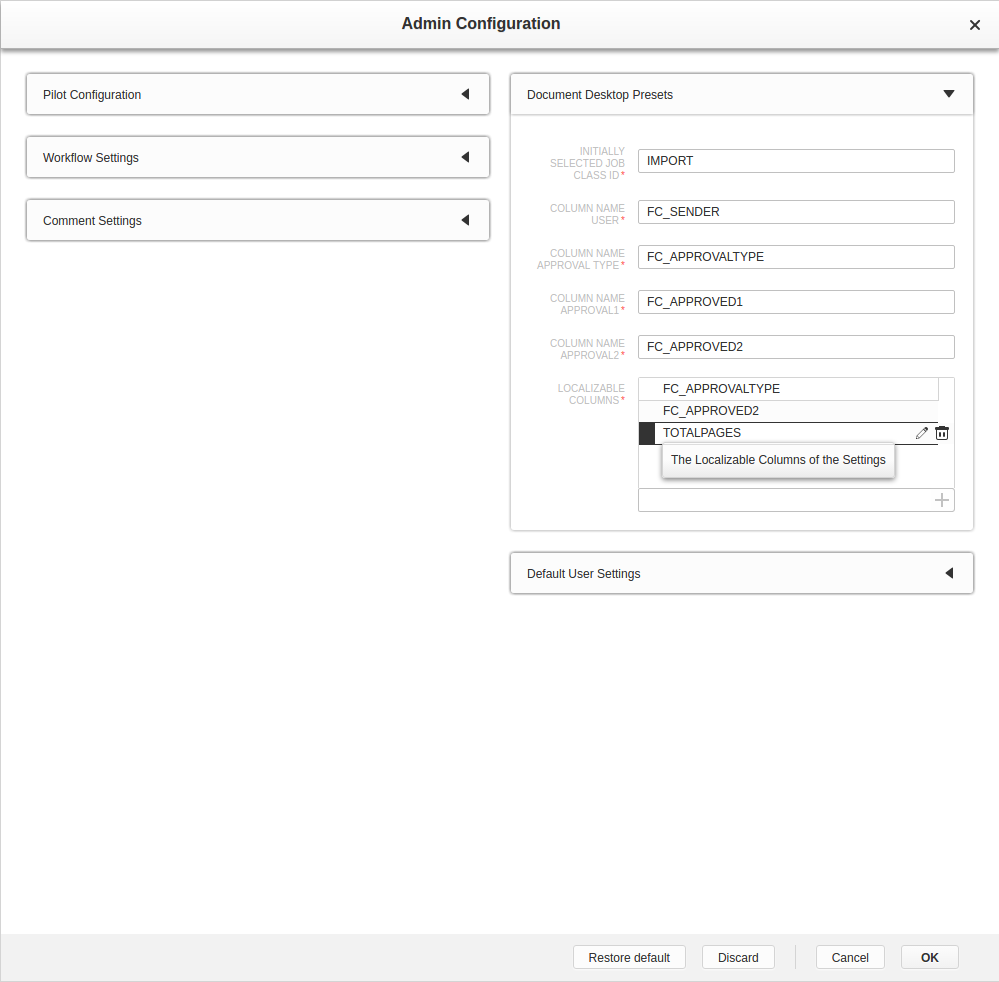Click the Discard button
Viewport: 999px width, 982px height.
coord(738,957)
